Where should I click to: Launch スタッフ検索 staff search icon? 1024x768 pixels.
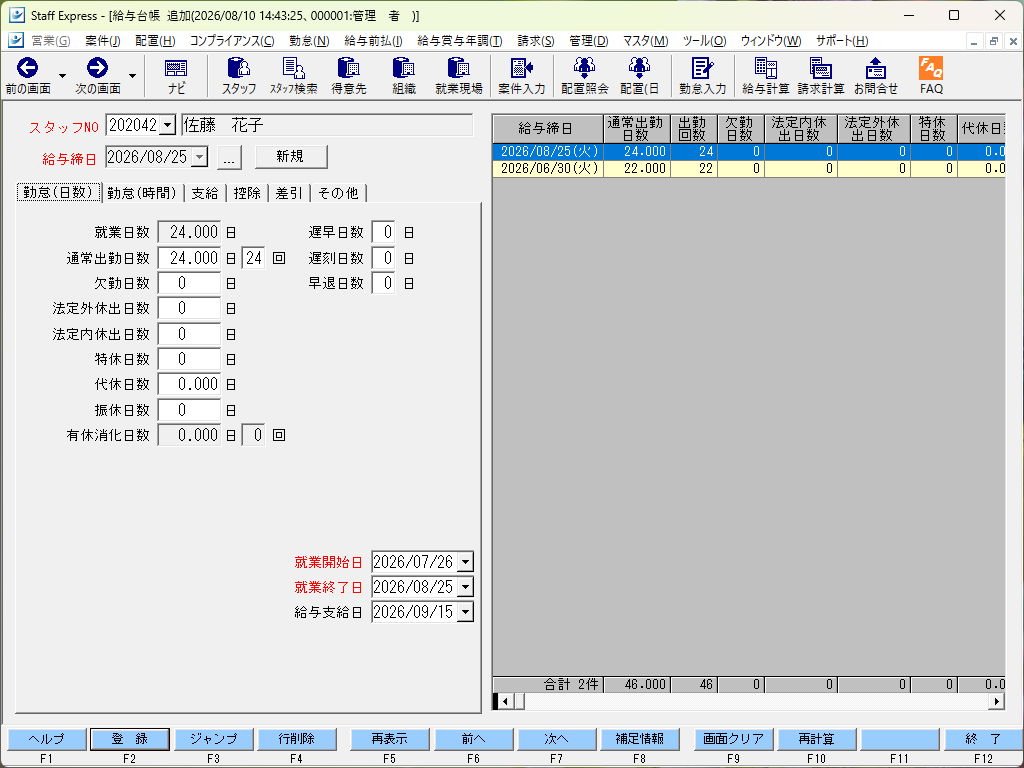[x=294, y=76]
